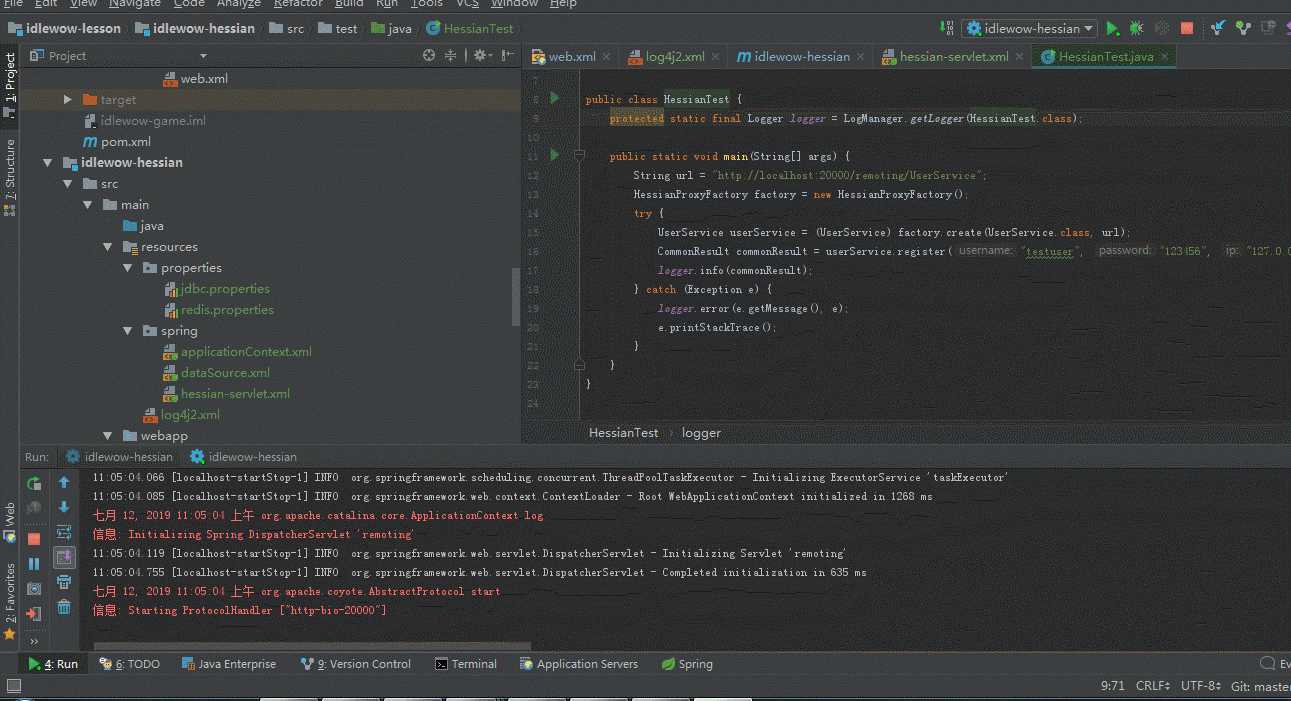Collapse the spring folder in project tree
Screen dimensions: 1291x701
128,331
